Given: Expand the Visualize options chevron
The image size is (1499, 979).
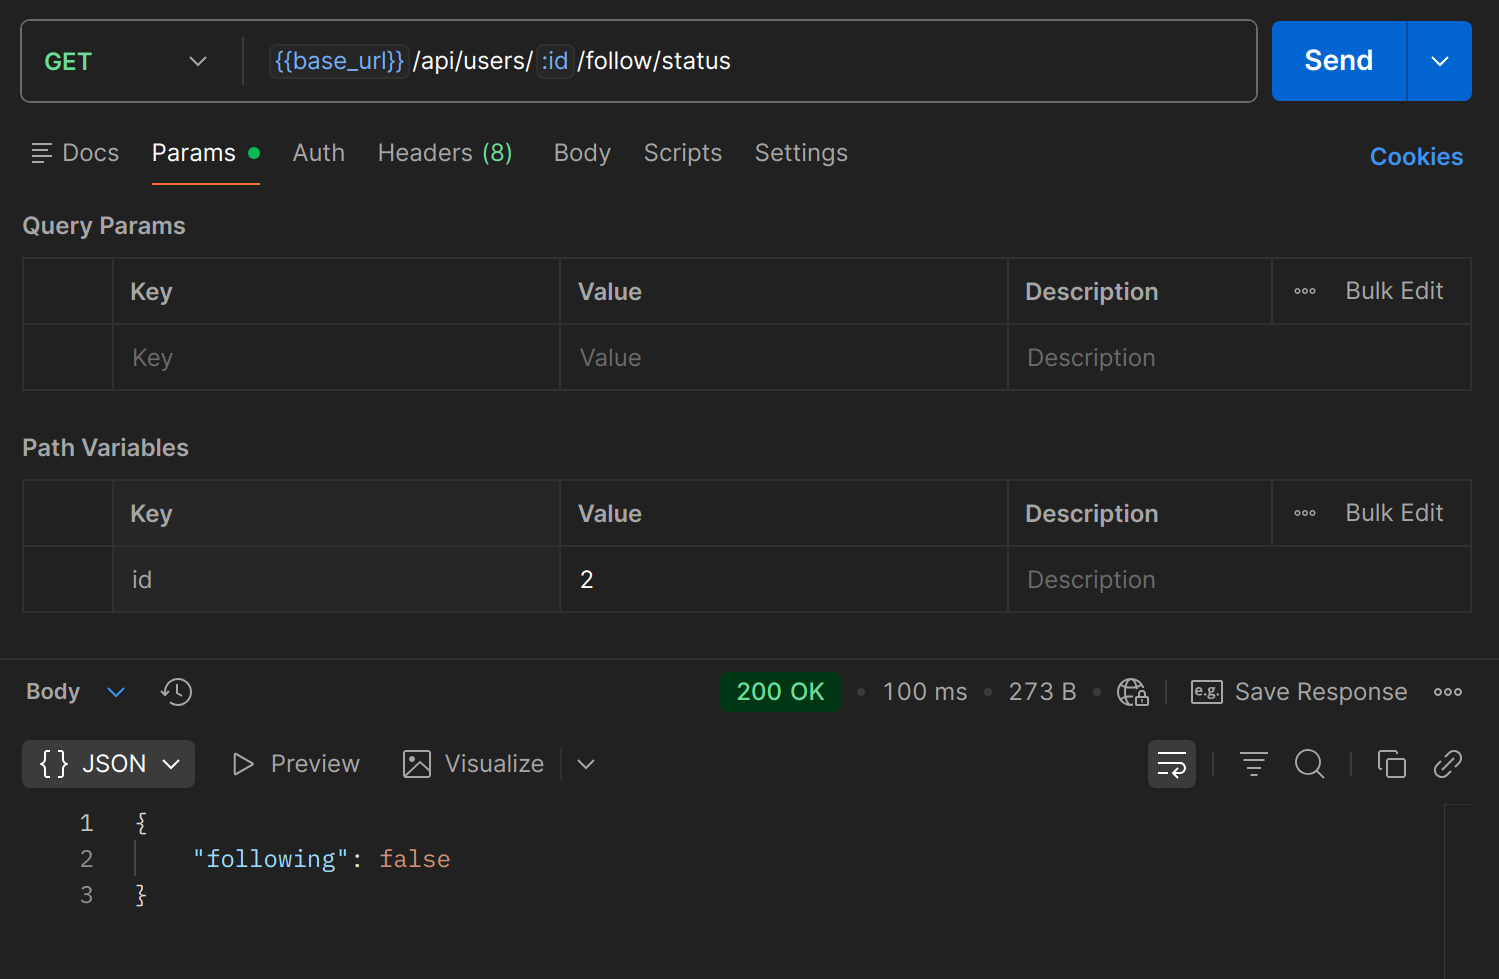Looking at the screenshot, I should coord(586,764).
